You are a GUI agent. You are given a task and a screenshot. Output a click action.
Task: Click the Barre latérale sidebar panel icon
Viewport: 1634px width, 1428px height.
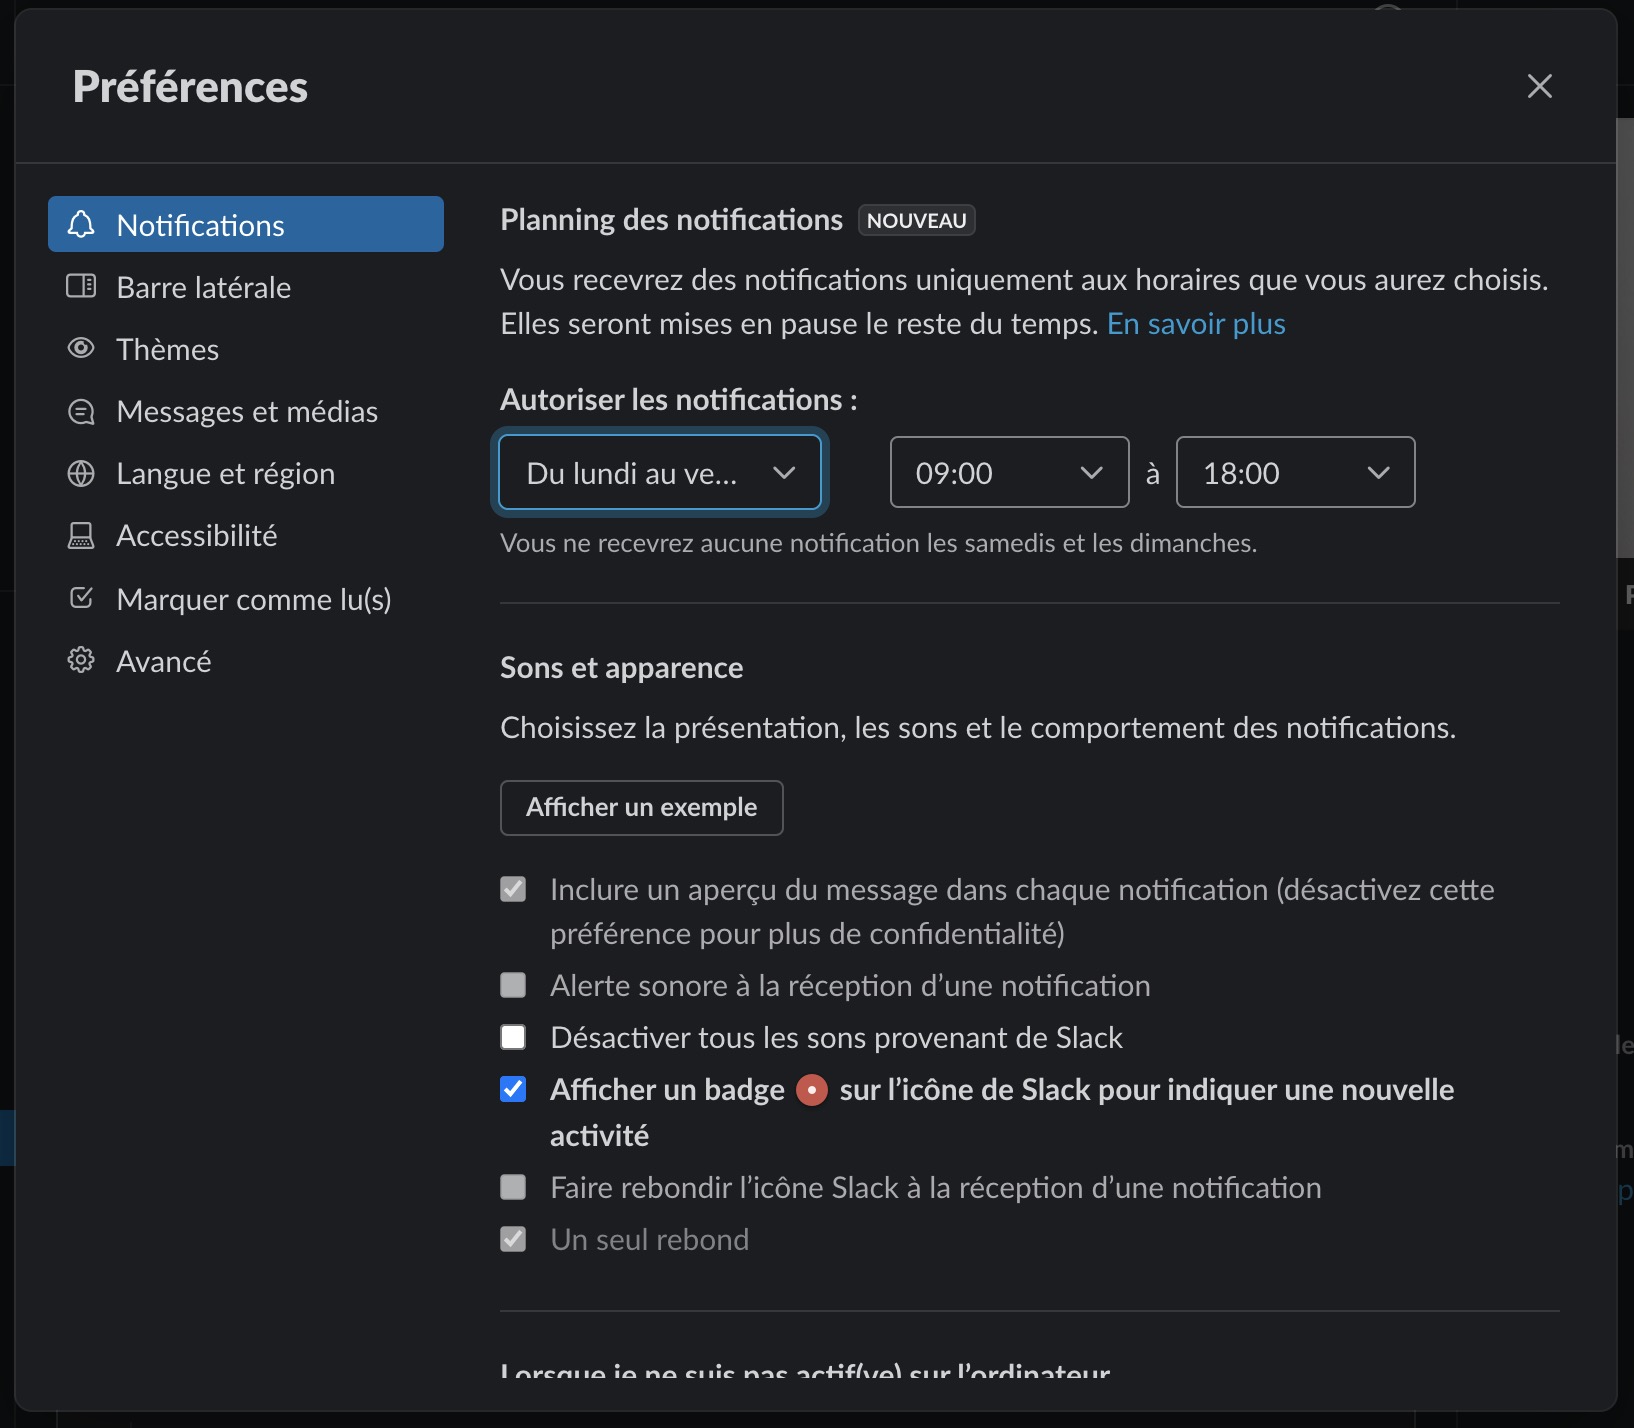[81, 287]
